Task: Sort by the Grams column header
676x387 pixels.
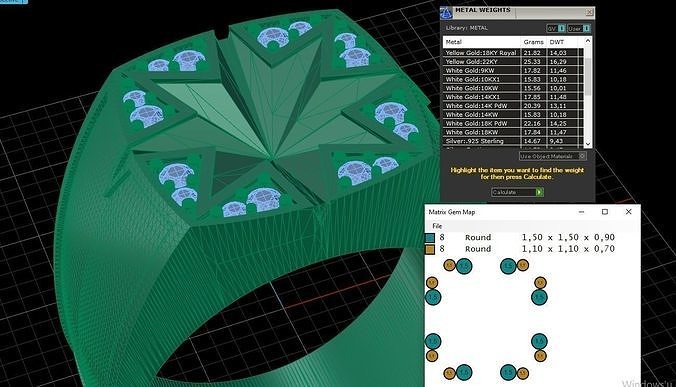Action: coord(533,42)
